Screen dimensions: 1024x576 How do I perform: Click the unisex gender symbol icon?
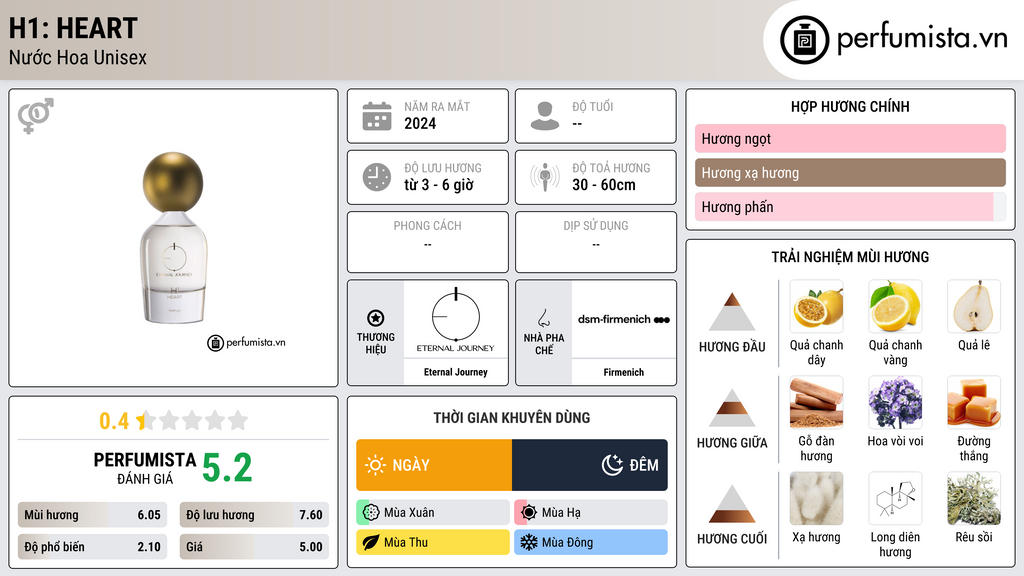point(36,116)
